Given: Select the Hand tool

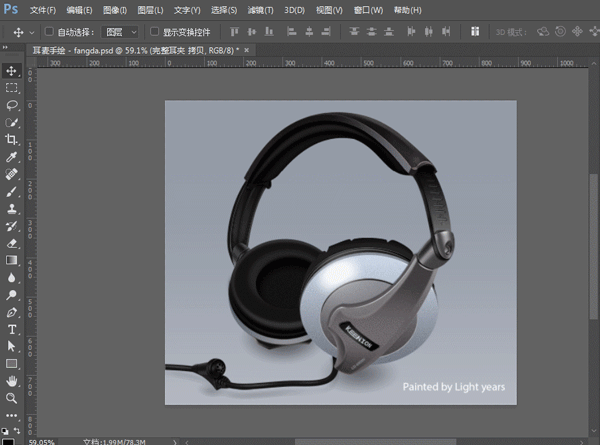Looking at the screenshot, I should tap(11, 381).
